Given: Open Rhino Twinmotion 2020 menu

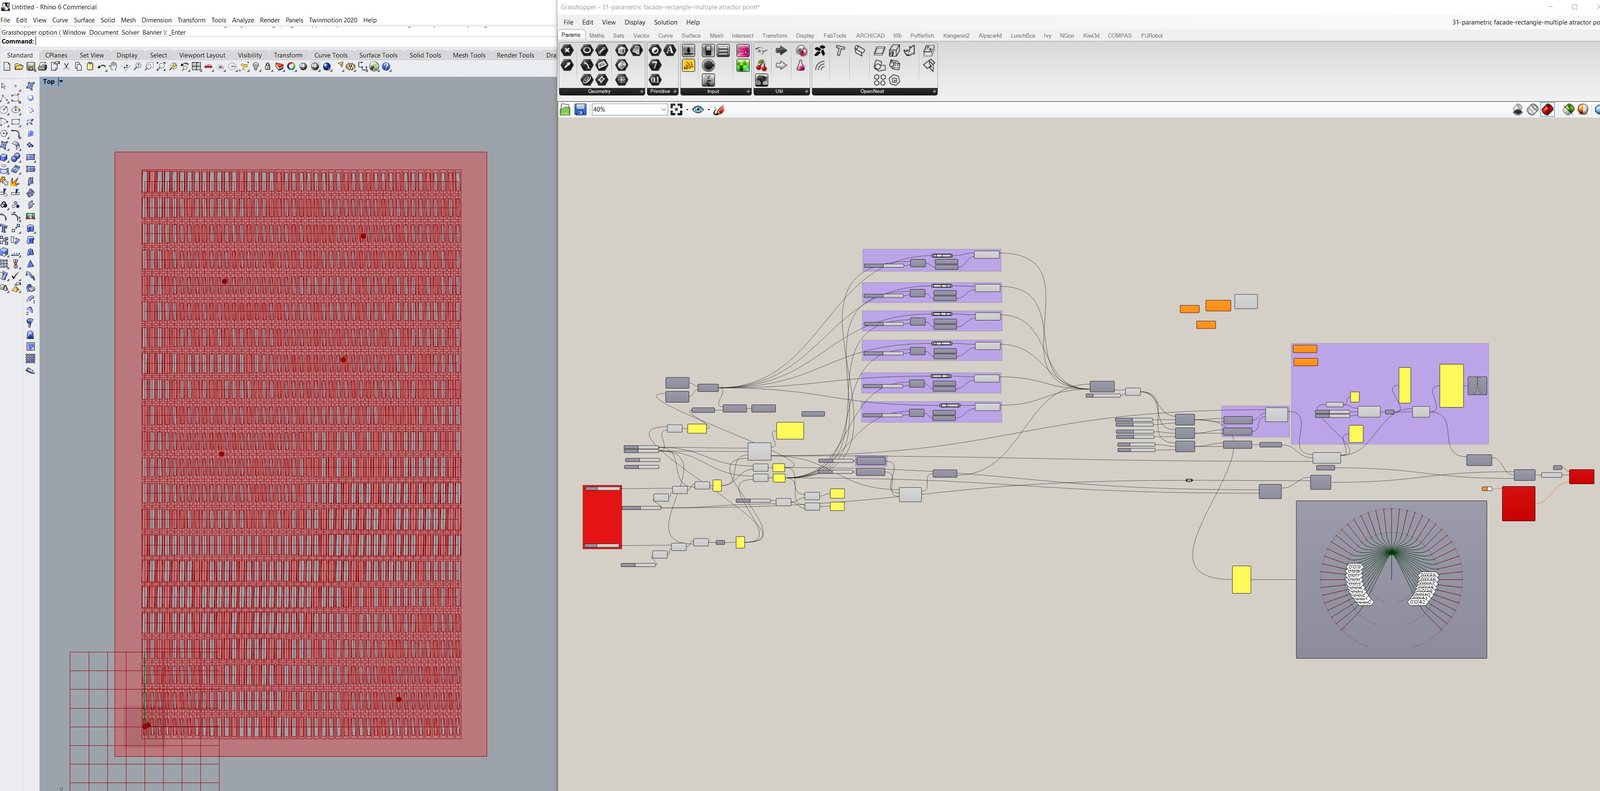Looking at the screenshot, I should click(333, 20).
